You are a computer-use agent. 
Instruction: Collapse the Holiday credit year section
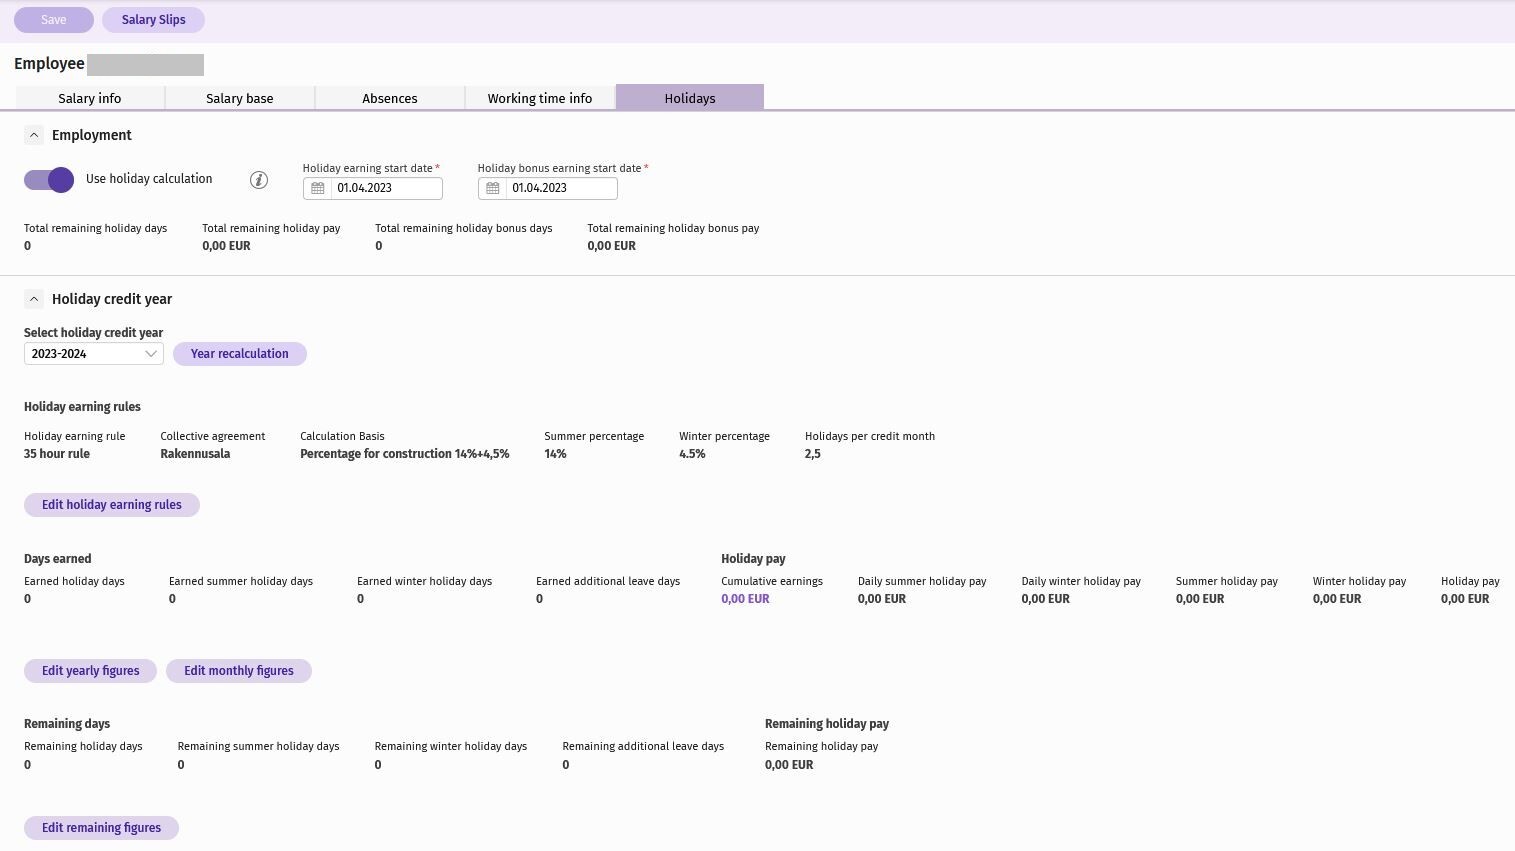coord(34,299)
